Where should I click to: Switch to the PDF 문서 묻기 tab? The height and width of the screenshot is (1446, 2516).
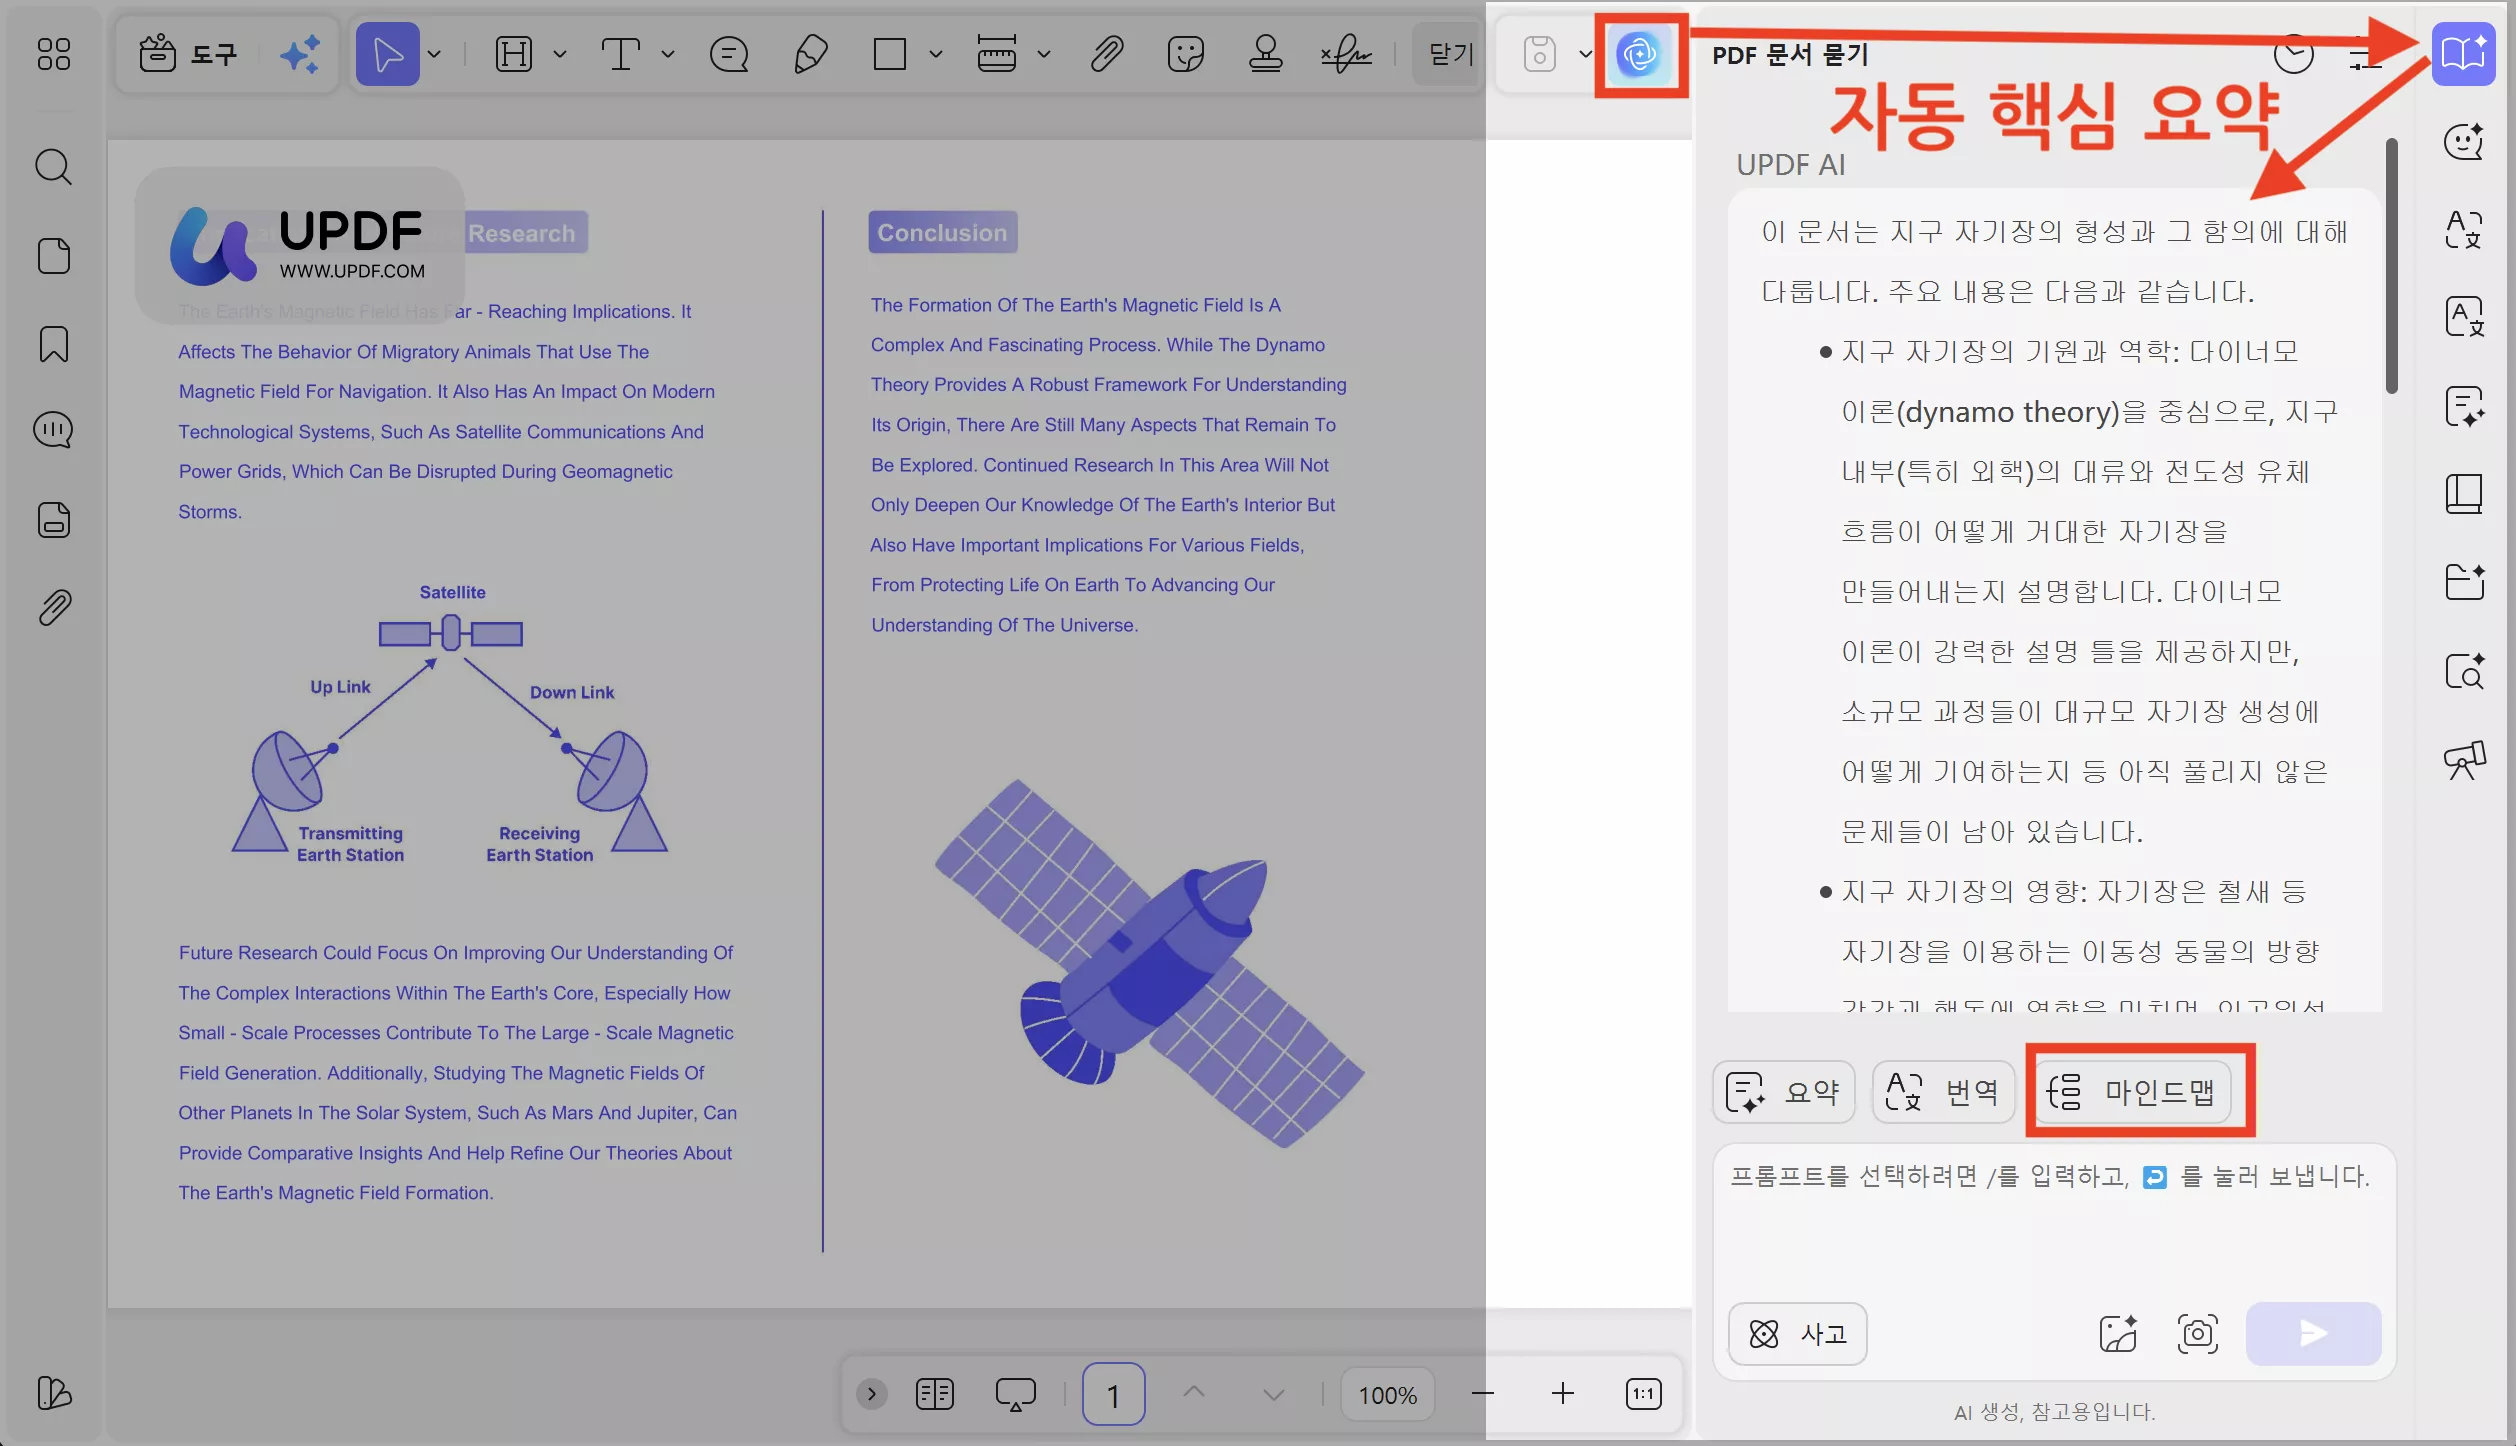(x=1789, y=55)
